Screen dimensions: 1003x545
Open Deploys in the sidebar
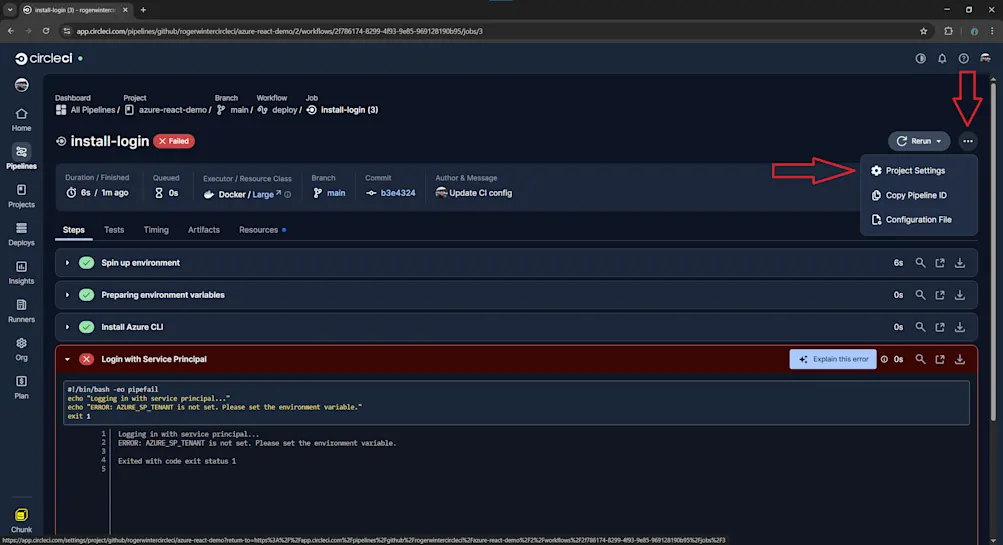tap(21, 234)
